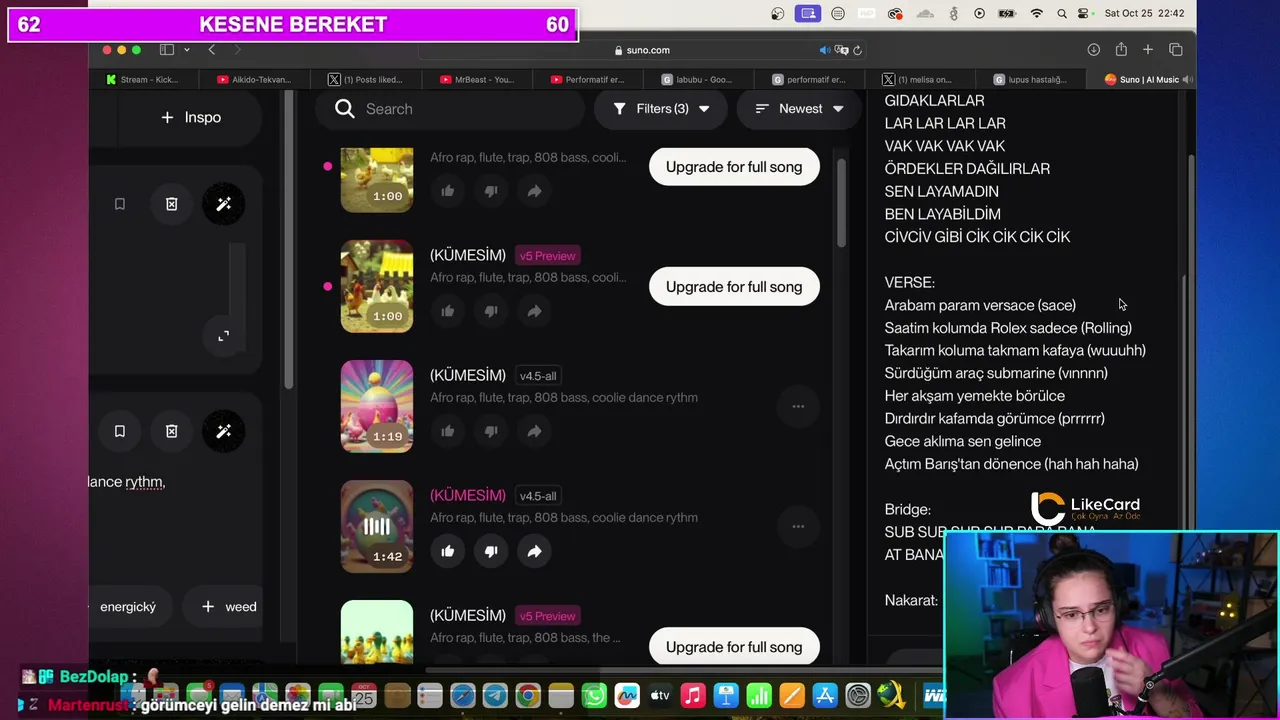Open the Filters (3) dropdown
The image size is (1280, 720).
tap(661, 109)
